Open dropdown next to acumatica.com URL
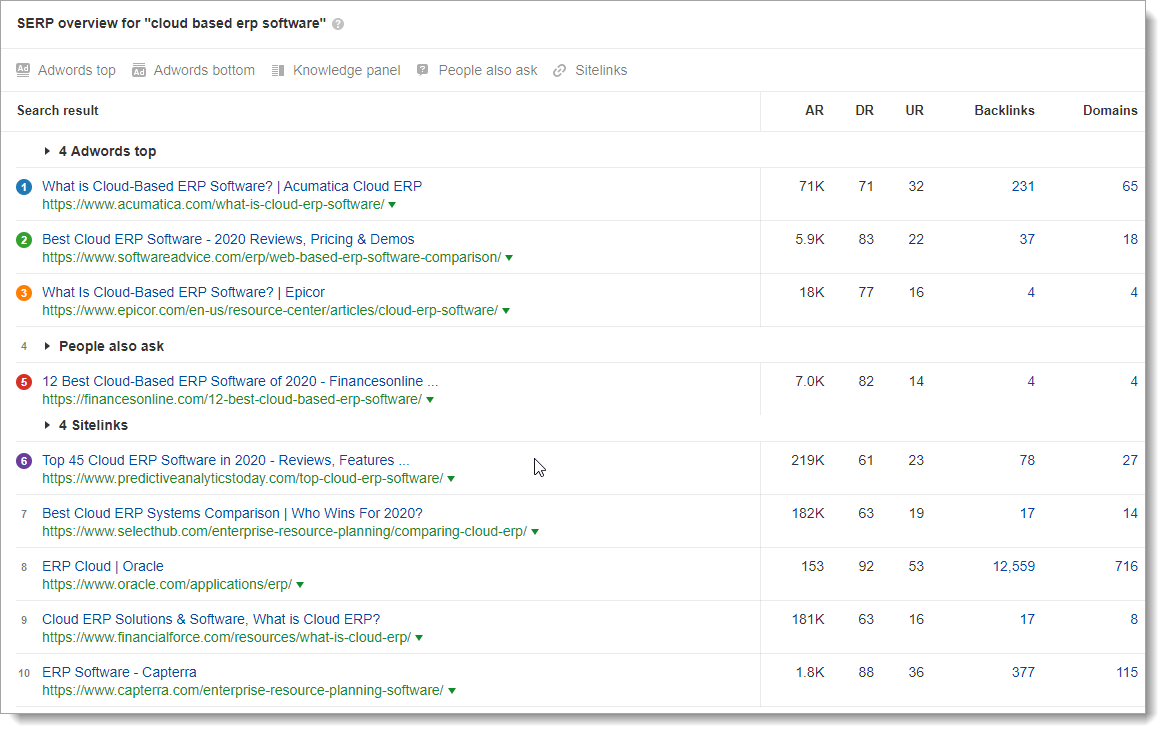This screenshot has width=1167, height=735. tap(392, 205)
